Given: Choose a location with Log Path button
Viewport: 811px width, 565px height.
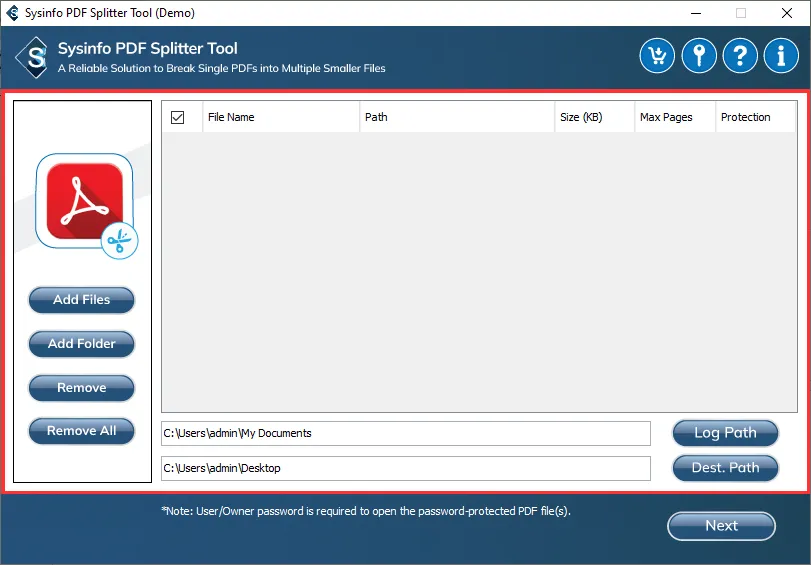Looking at the screenshot, I should tap(725, 433).
